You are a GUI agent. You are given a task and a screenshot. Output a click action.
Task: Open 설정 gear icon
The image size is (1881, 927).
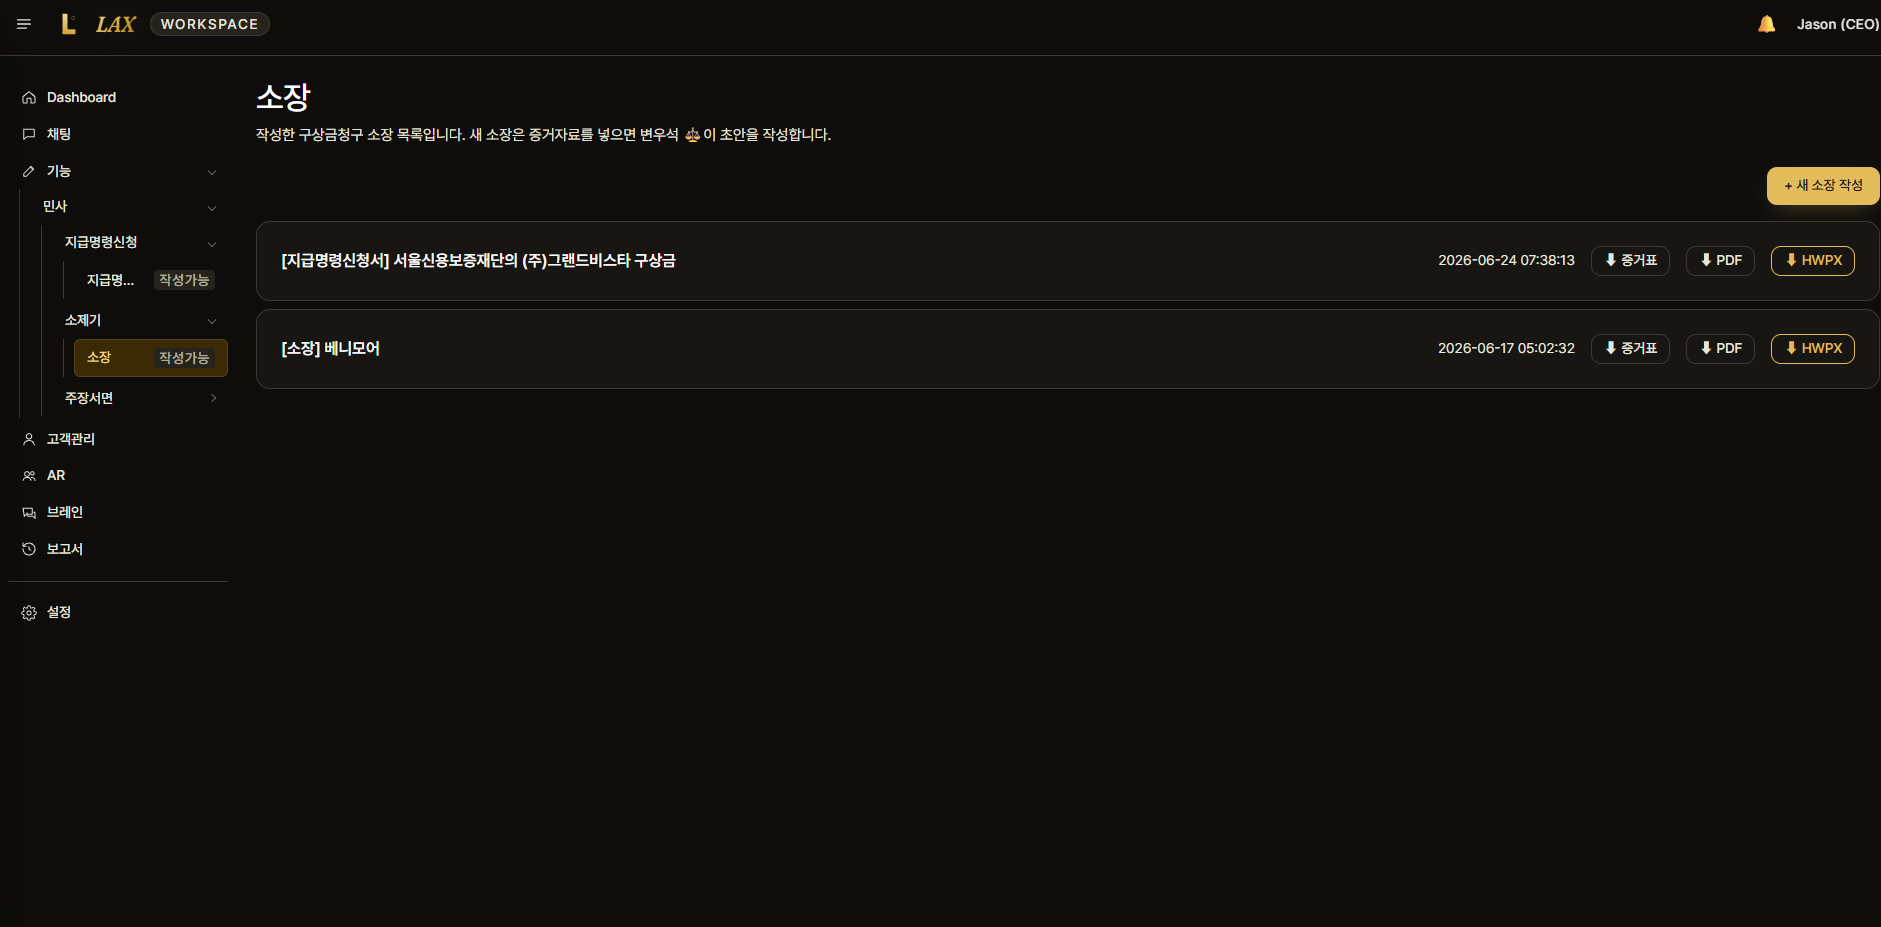pos(29,613)
